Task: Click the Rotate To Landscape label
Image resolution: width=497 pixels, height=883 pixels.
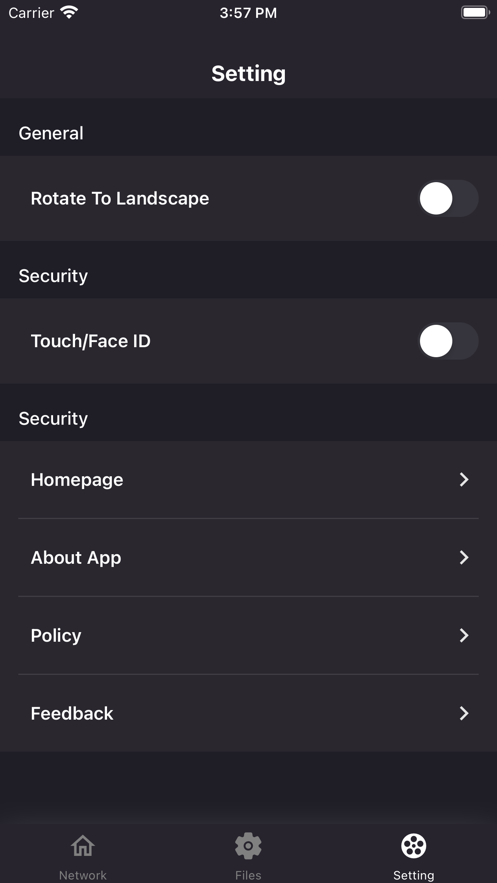Action: pos(120,199)
